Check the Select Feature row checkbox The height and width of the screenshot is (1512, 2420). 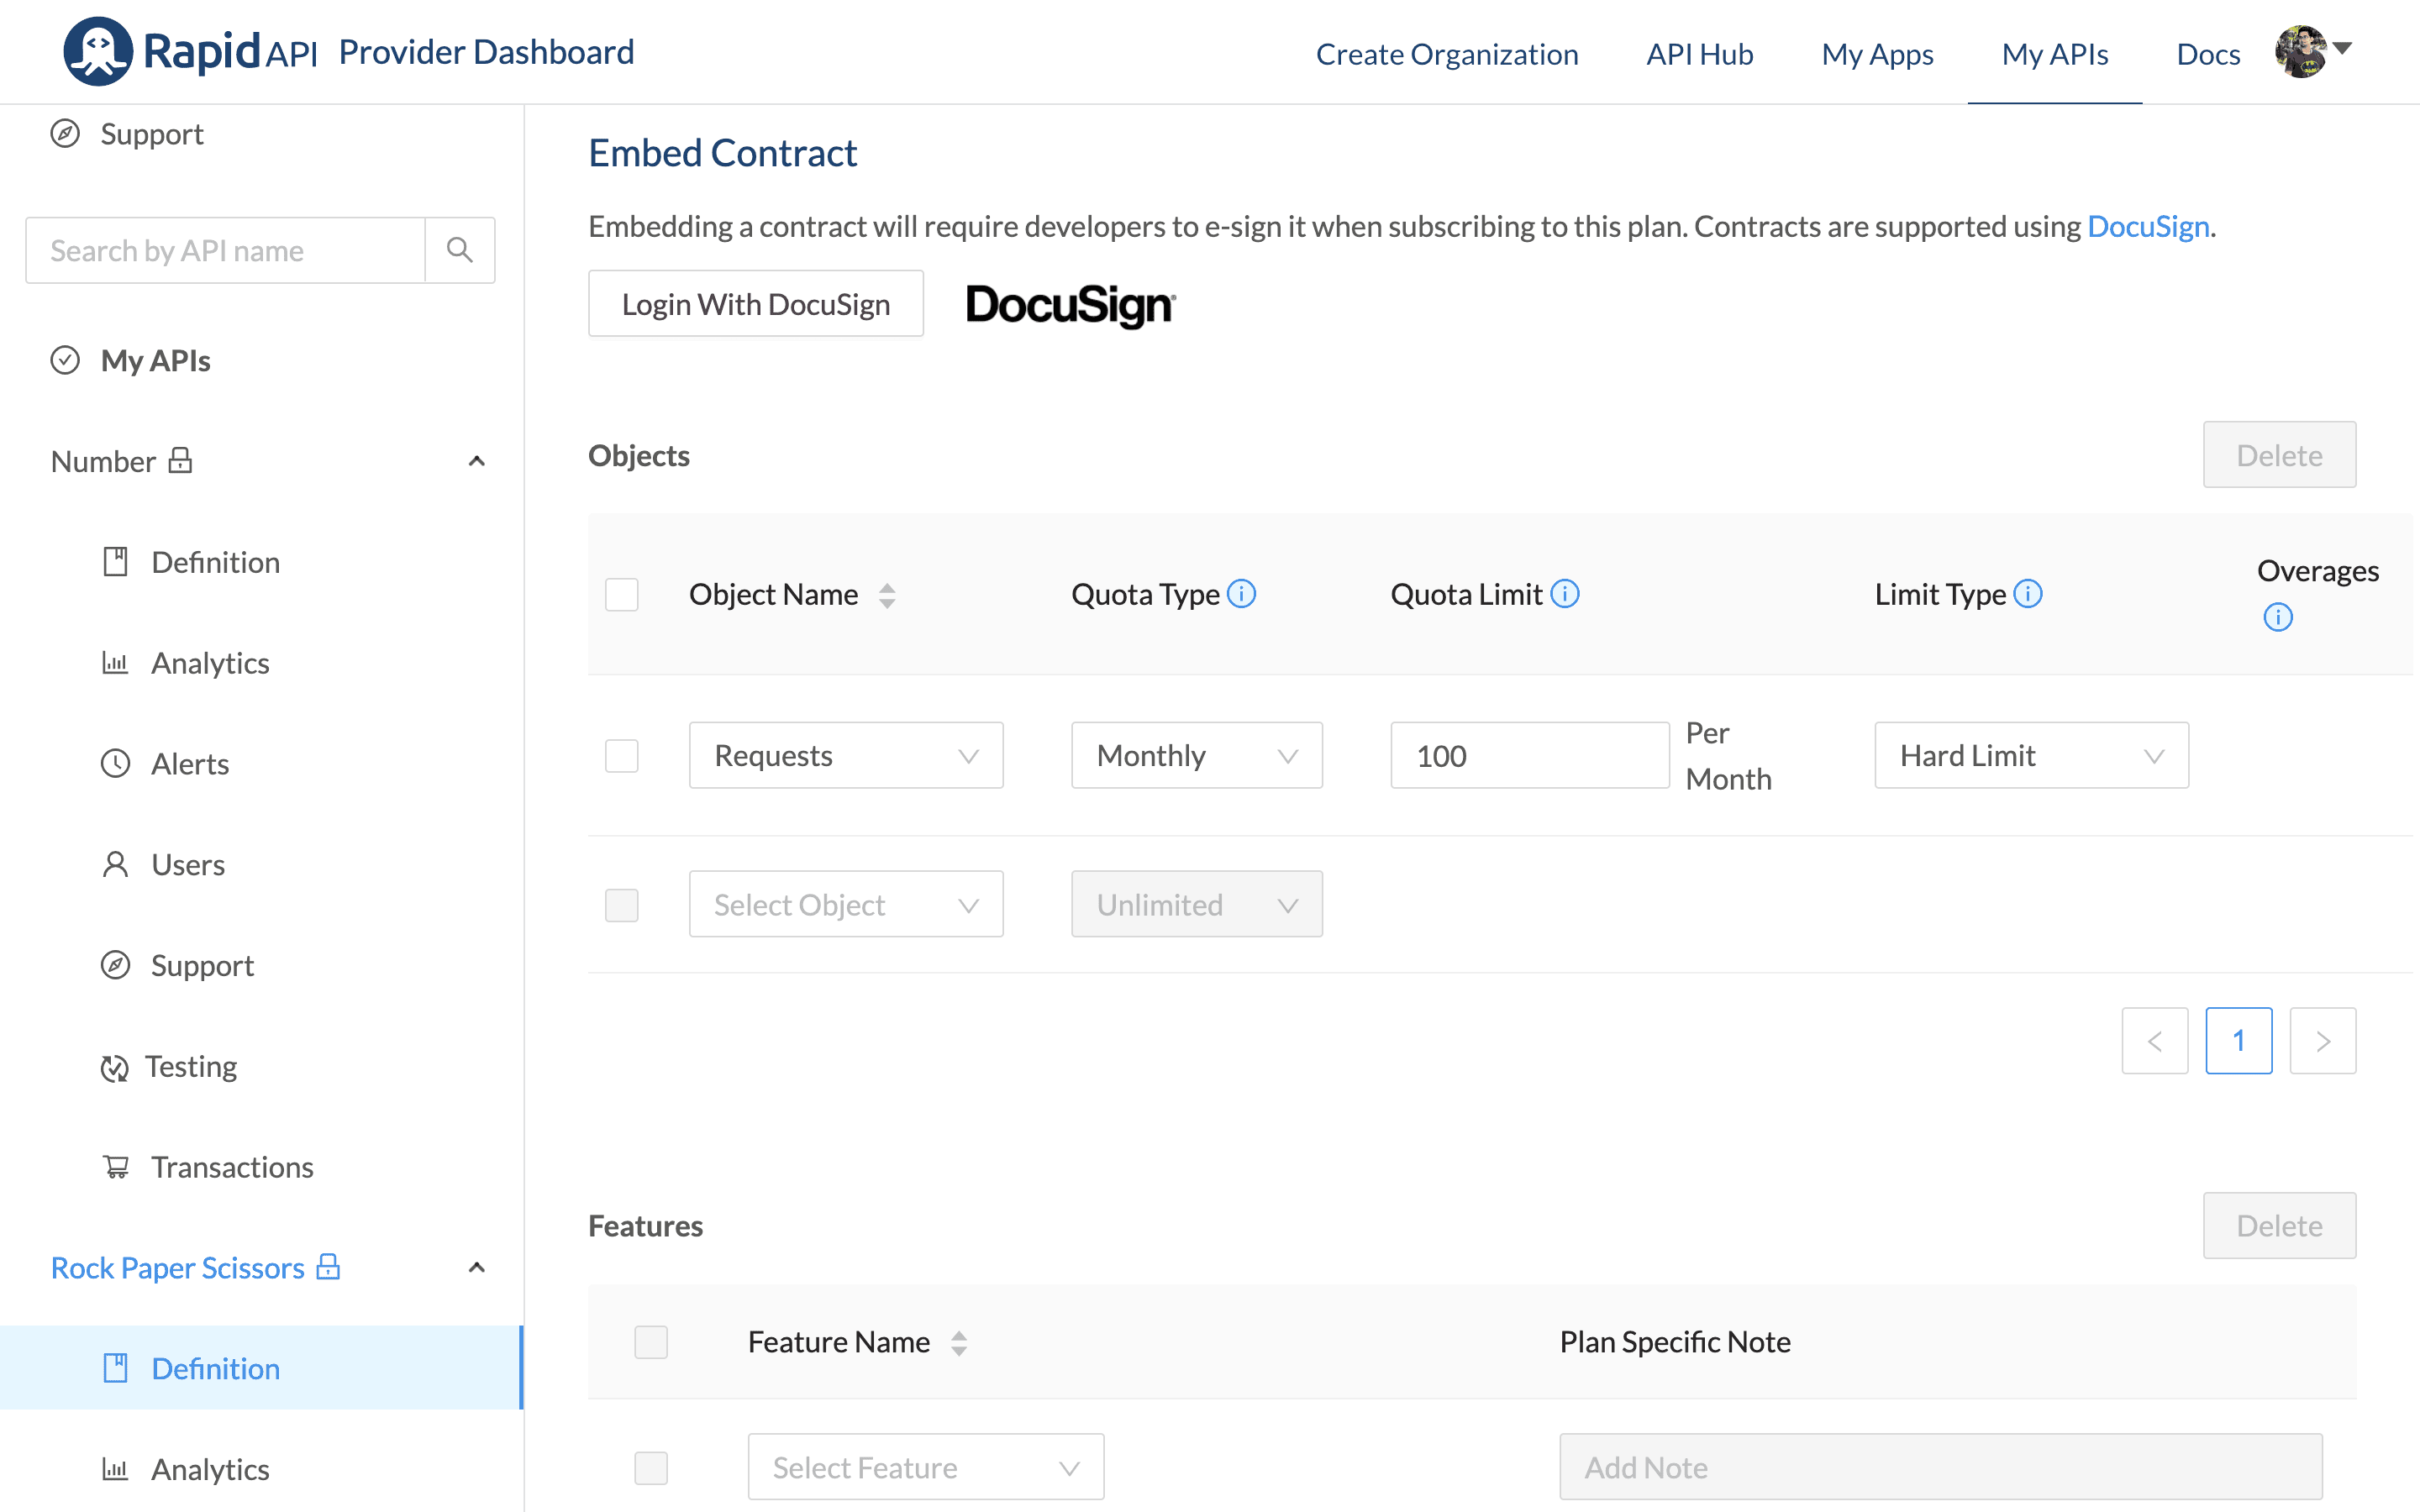651,1468
